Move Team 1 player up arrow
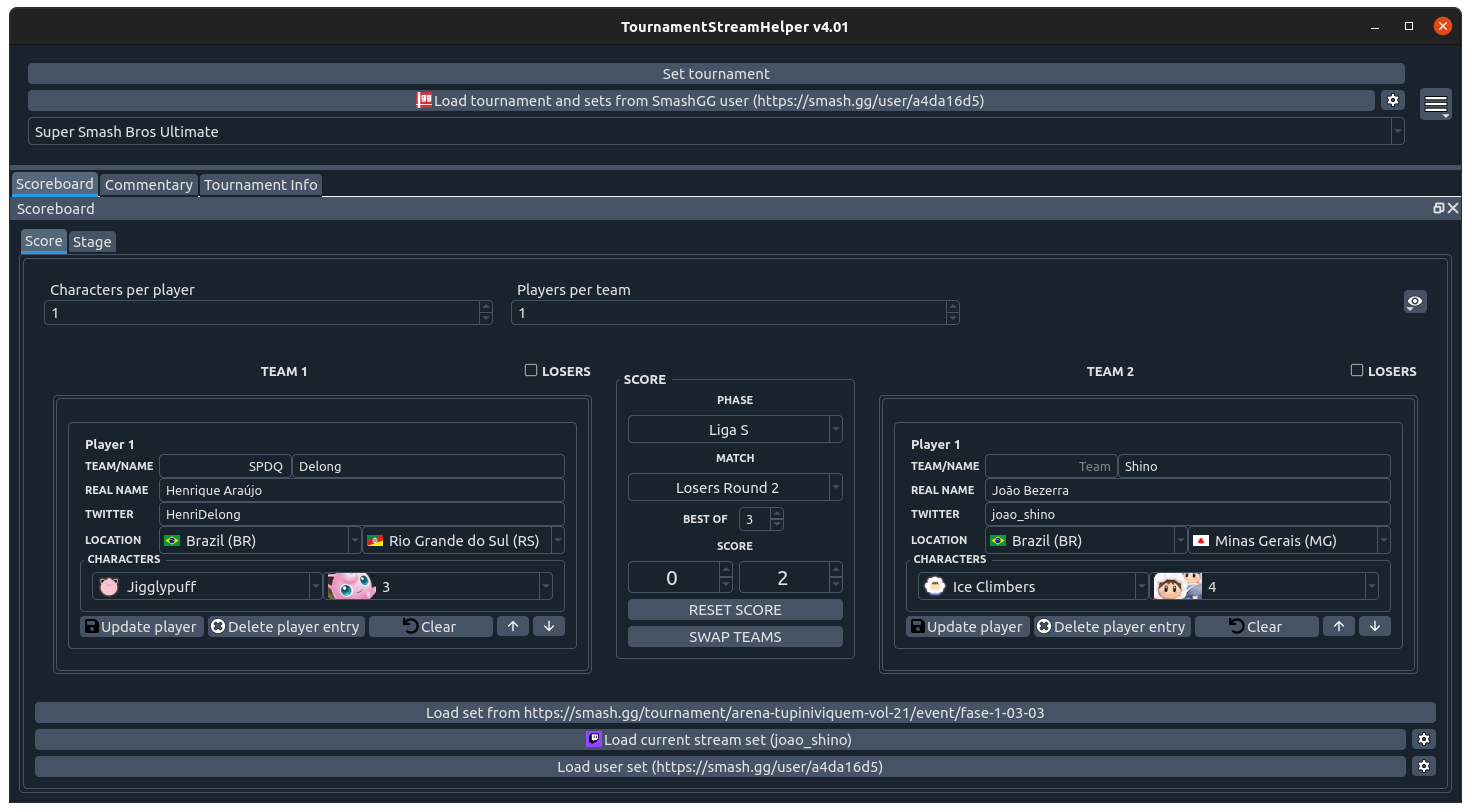The height and width of the screenshot is (812, 1471). [x=513, y=626]
